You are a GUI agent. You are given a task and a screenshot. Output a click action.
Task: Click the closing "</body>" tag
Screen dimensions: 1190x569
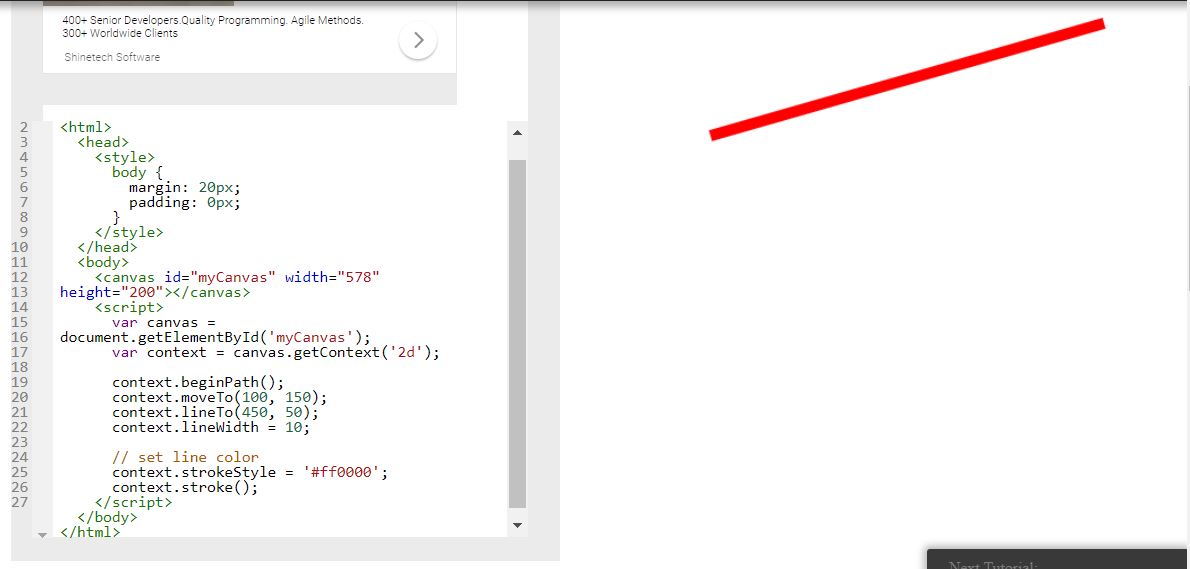108,517
